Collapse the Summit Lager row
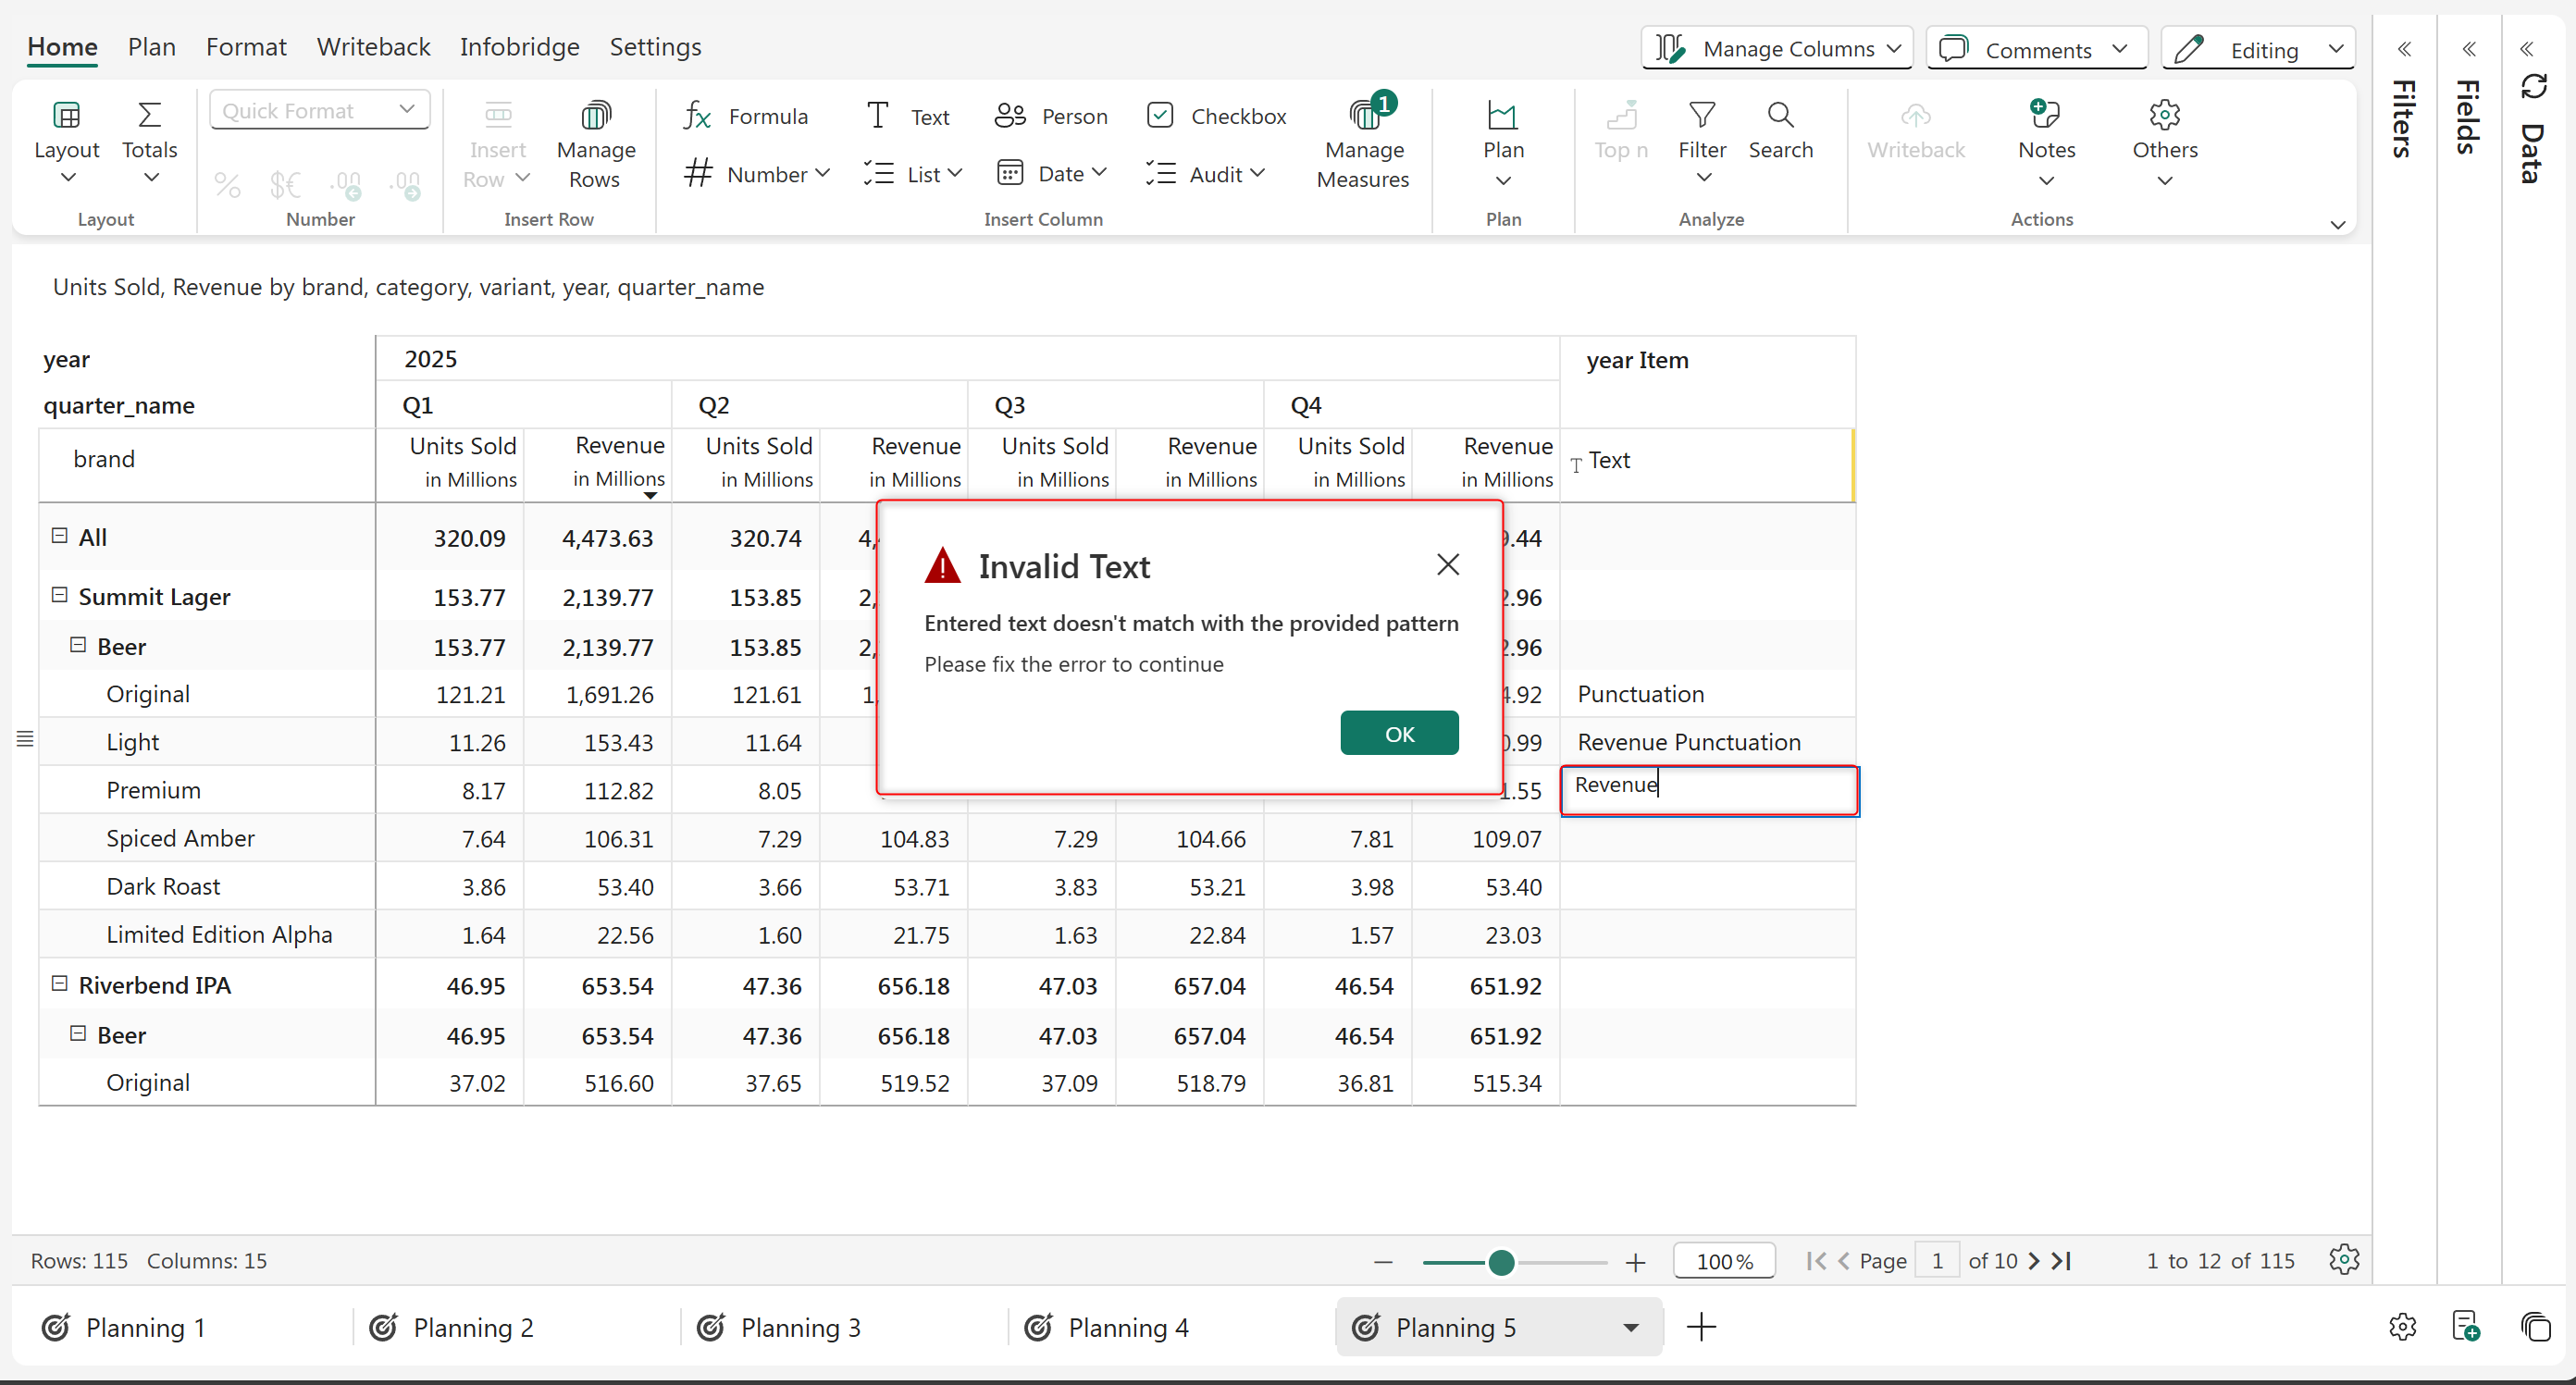 [x=60, y=596]
